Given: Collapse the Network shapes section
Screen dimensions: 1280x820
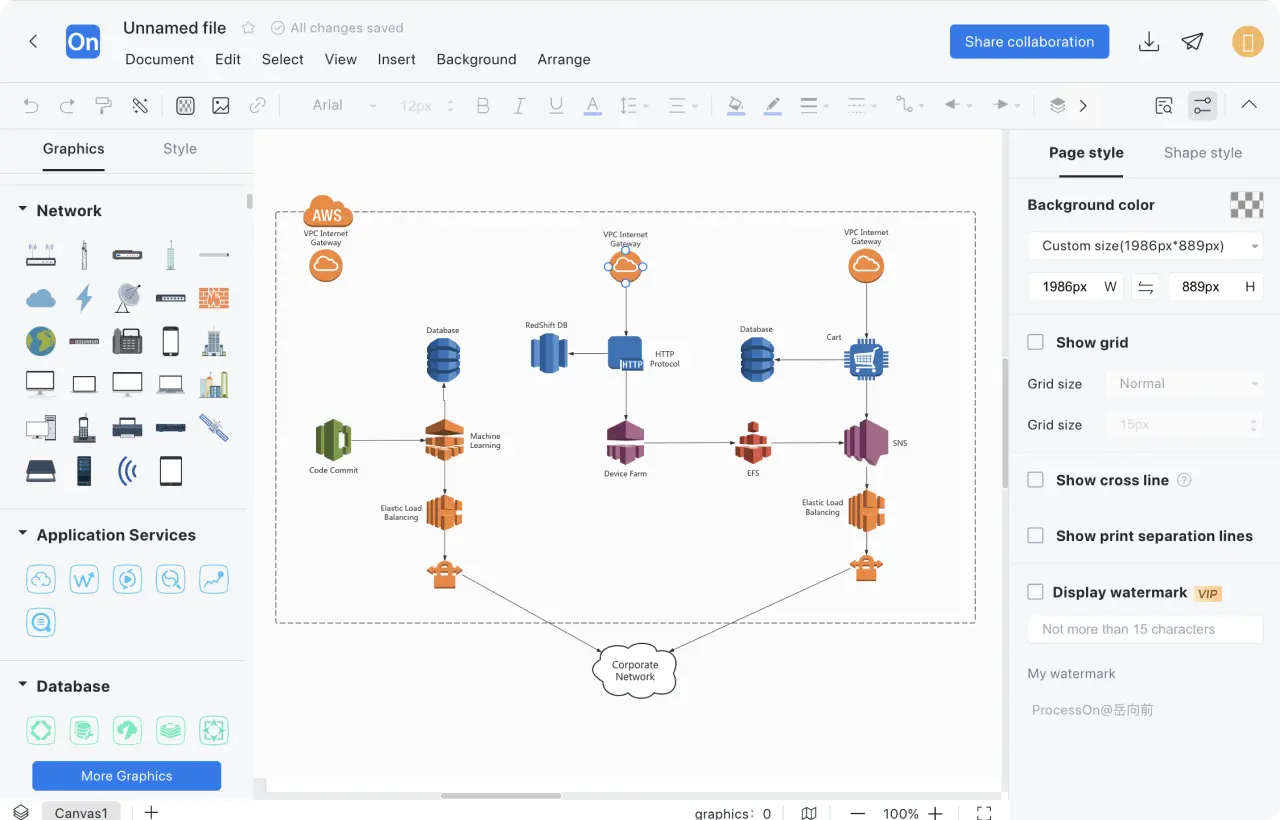Looking at the screenshot, I should [x=23, y=210].
